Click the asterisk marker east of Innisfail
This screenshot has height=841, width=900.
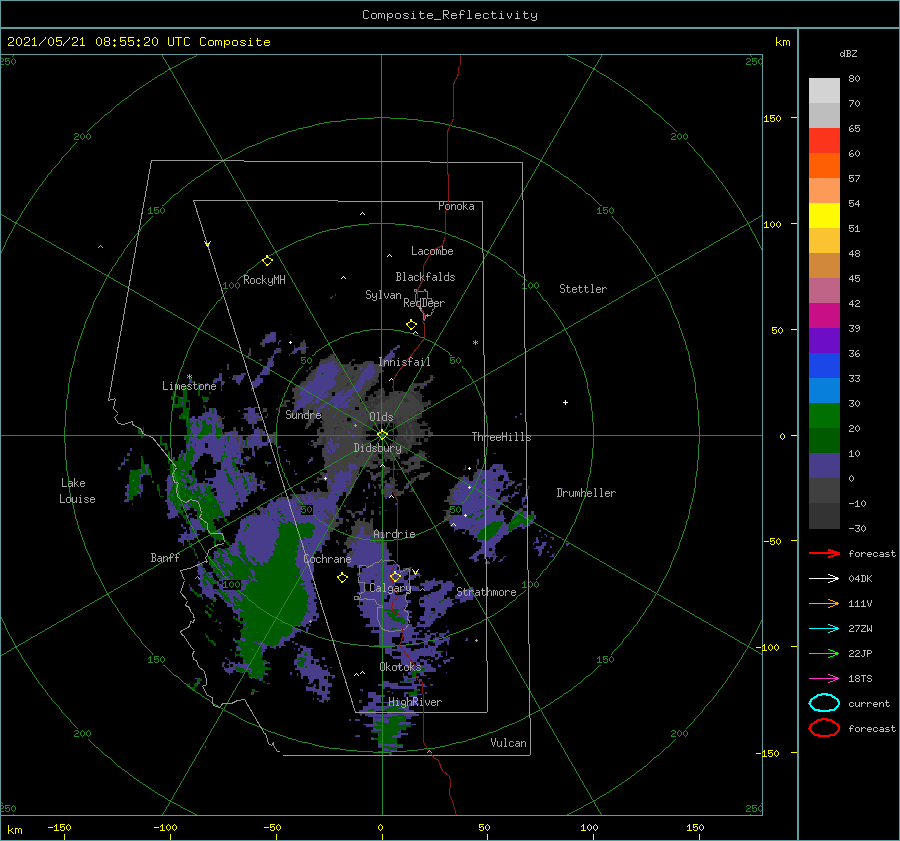pyautogui.click(x=475, y=343)
